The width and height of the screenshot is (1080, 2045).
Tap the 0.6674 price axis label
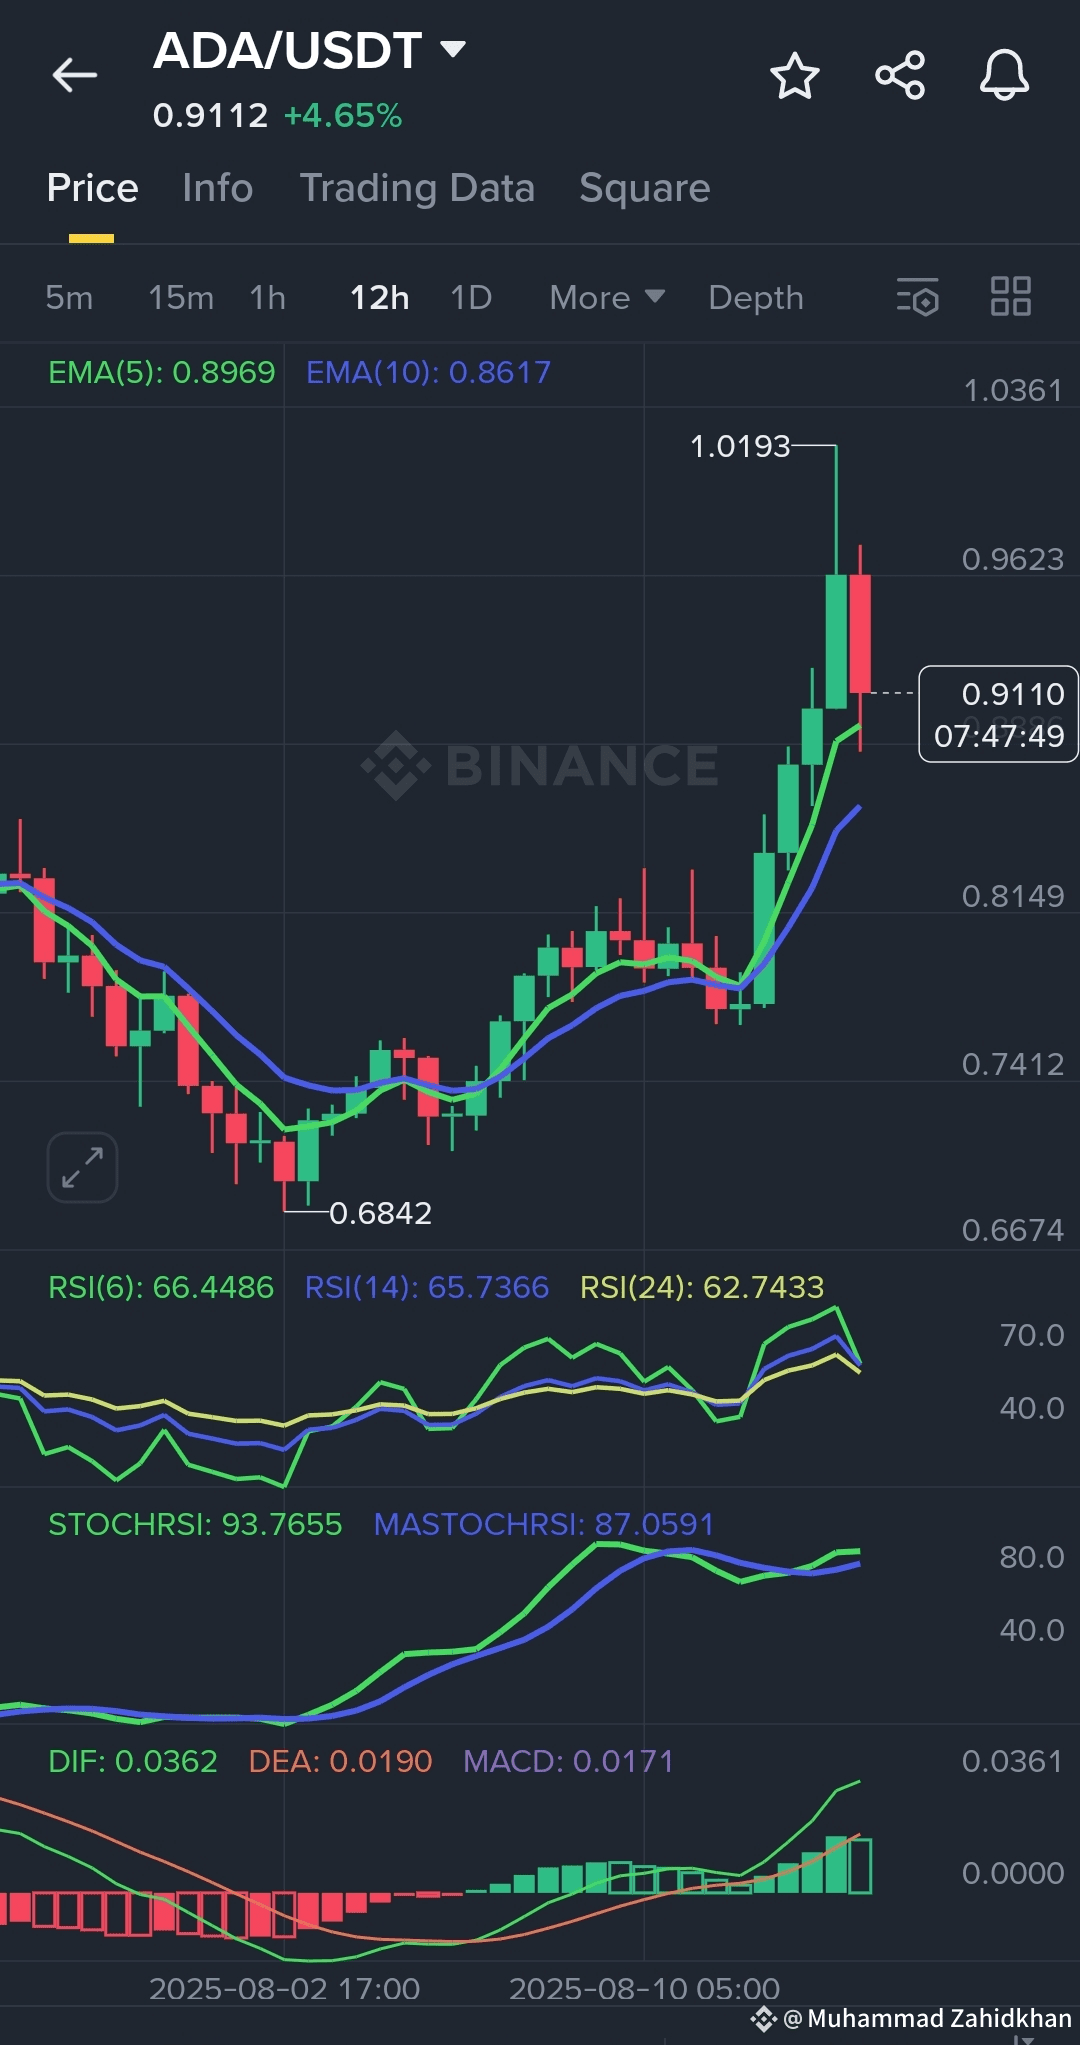coord(1012,1230)
